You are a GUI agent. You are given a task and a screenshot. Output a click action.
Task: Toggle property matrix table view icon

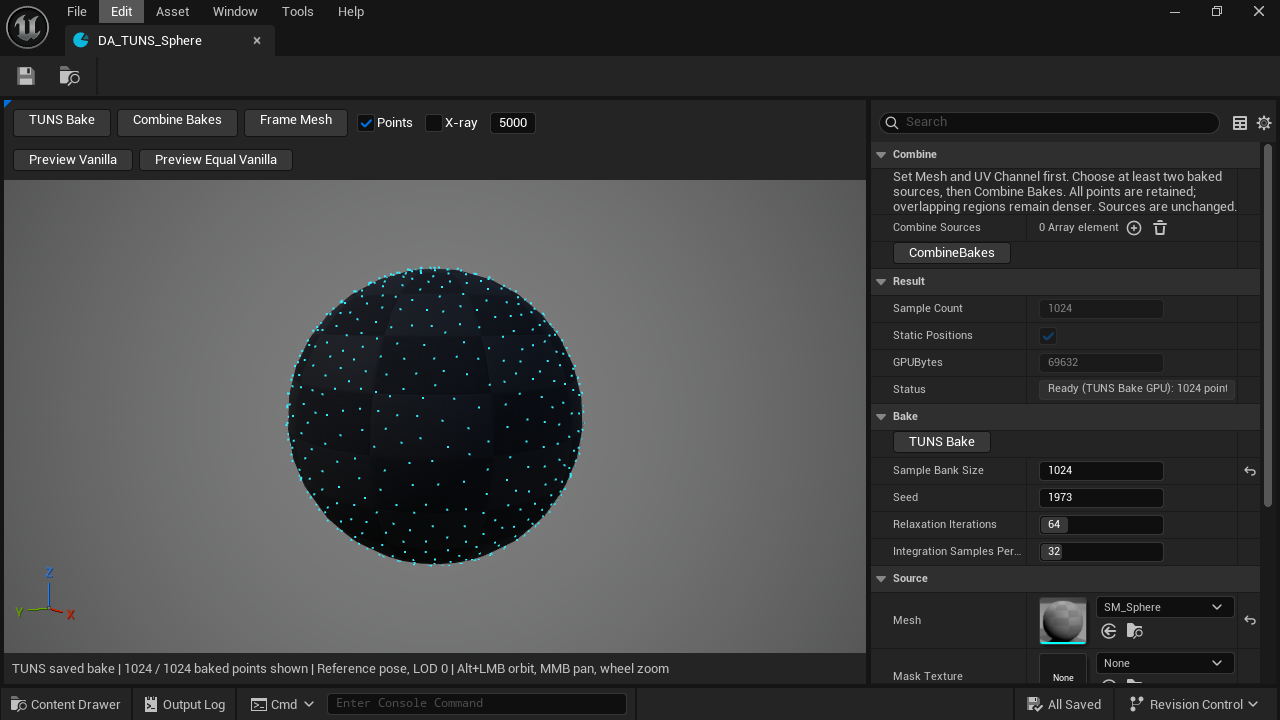(1240, 123)
